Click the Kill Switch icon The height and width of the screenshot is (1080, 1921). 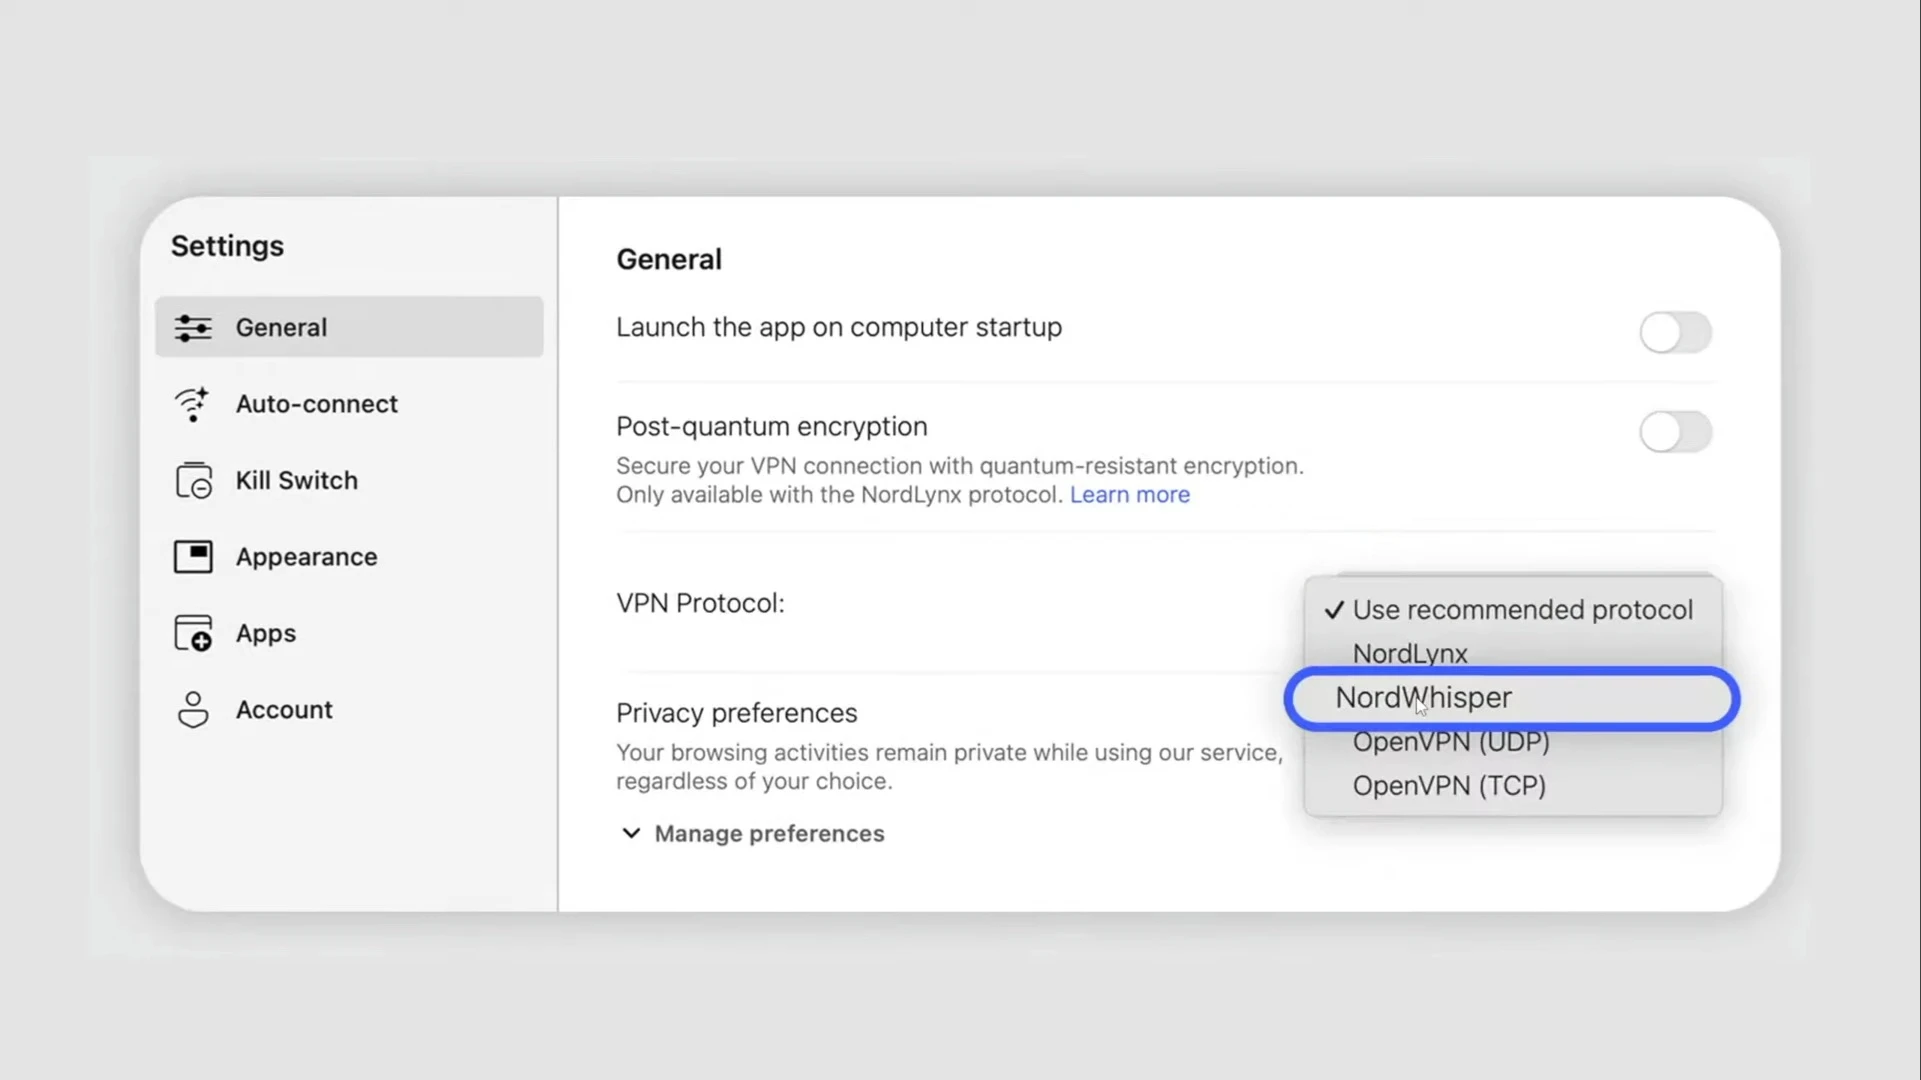pyautogui.click(x=193, y=481)
